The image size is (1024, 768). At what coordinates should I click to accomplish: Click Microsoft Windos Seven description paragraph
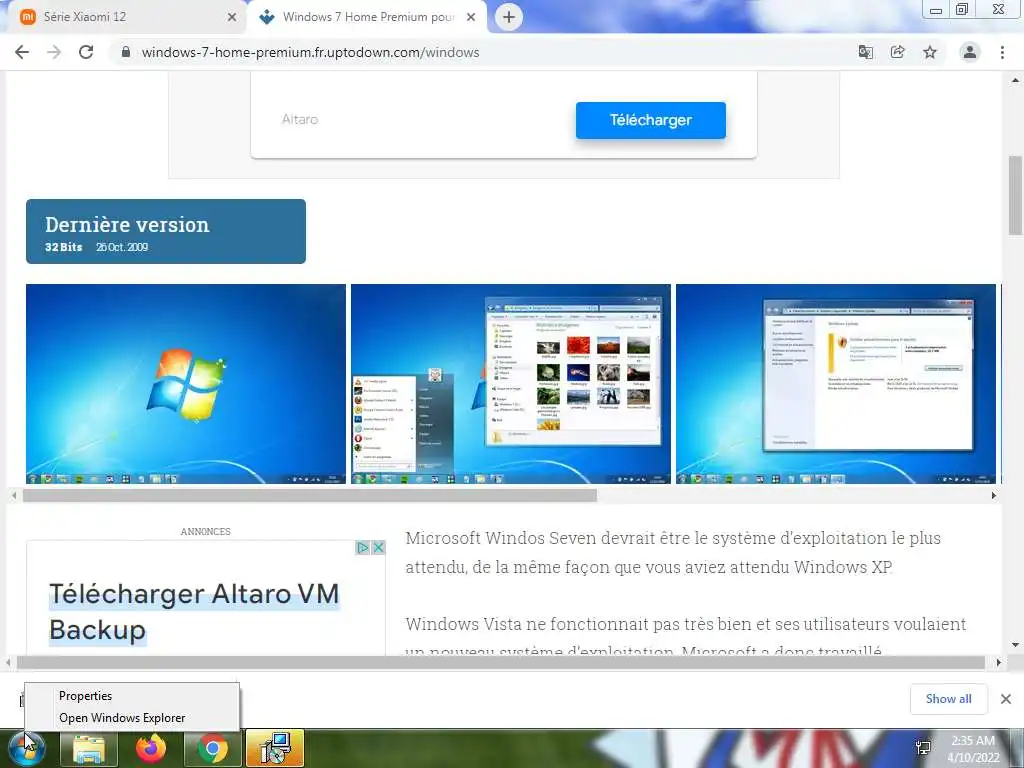tap(673, 552)
